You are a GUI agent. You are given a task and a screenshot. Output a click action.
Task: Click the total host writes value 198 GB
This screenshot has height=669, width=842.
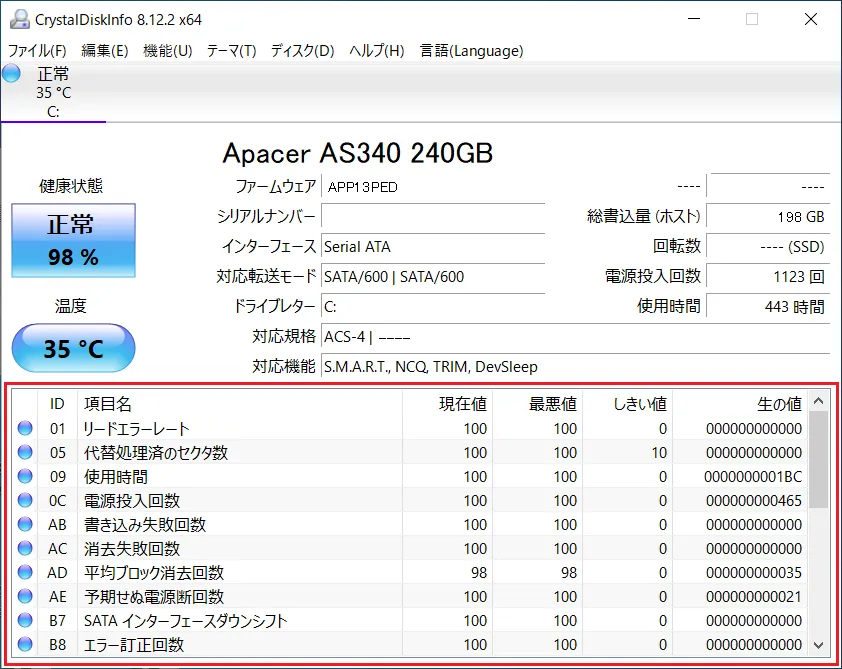[x=768, y=217]
